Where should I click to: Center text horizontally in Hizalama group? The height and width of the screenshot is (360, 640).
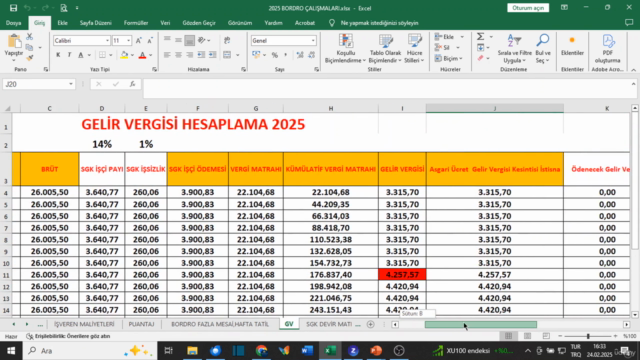point(178,55)
